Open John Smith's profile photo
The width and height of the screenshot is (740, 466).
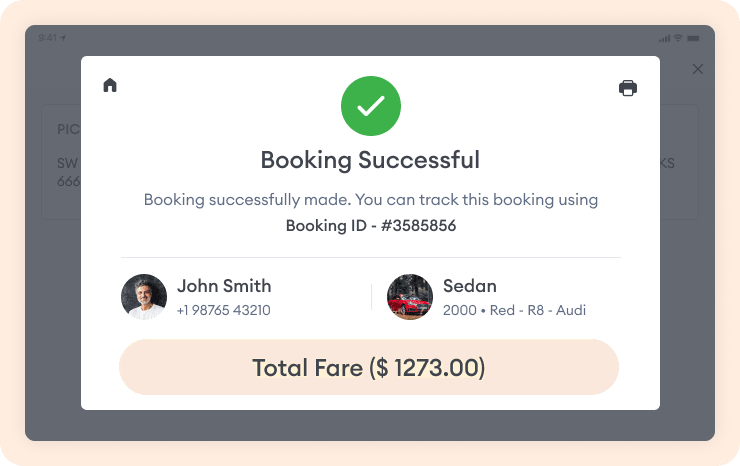click(x=144, y=297)
